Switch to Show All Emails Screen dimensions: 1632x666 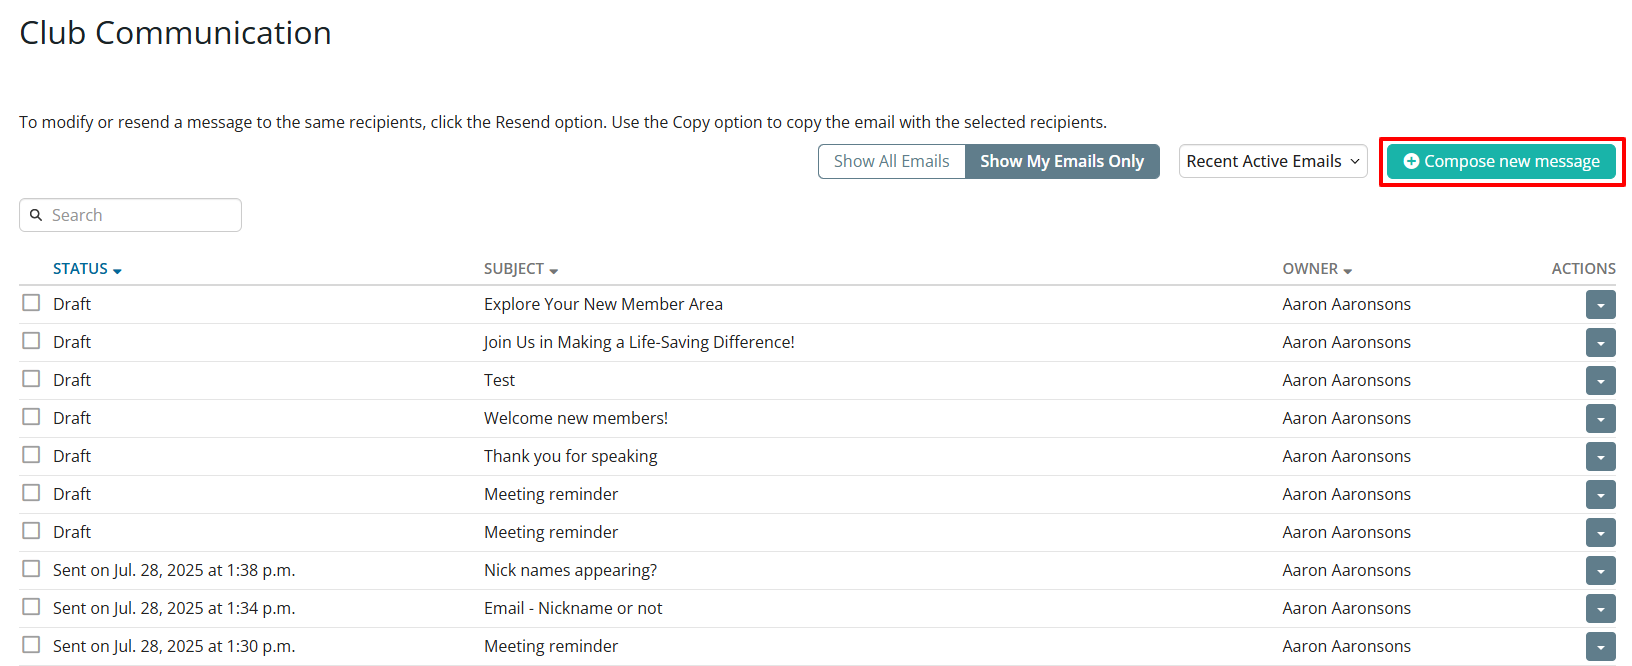891,161
